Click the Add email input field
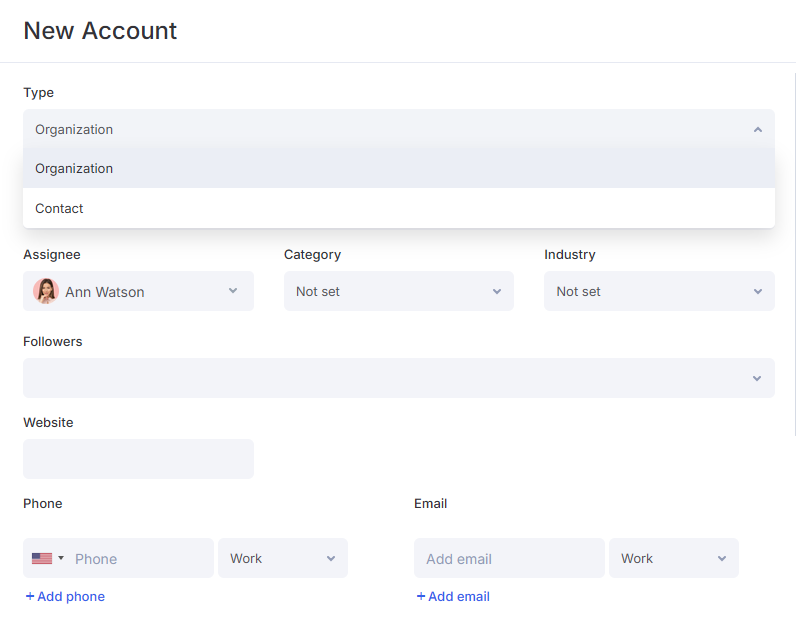796x644 pixels. (509, 558)
